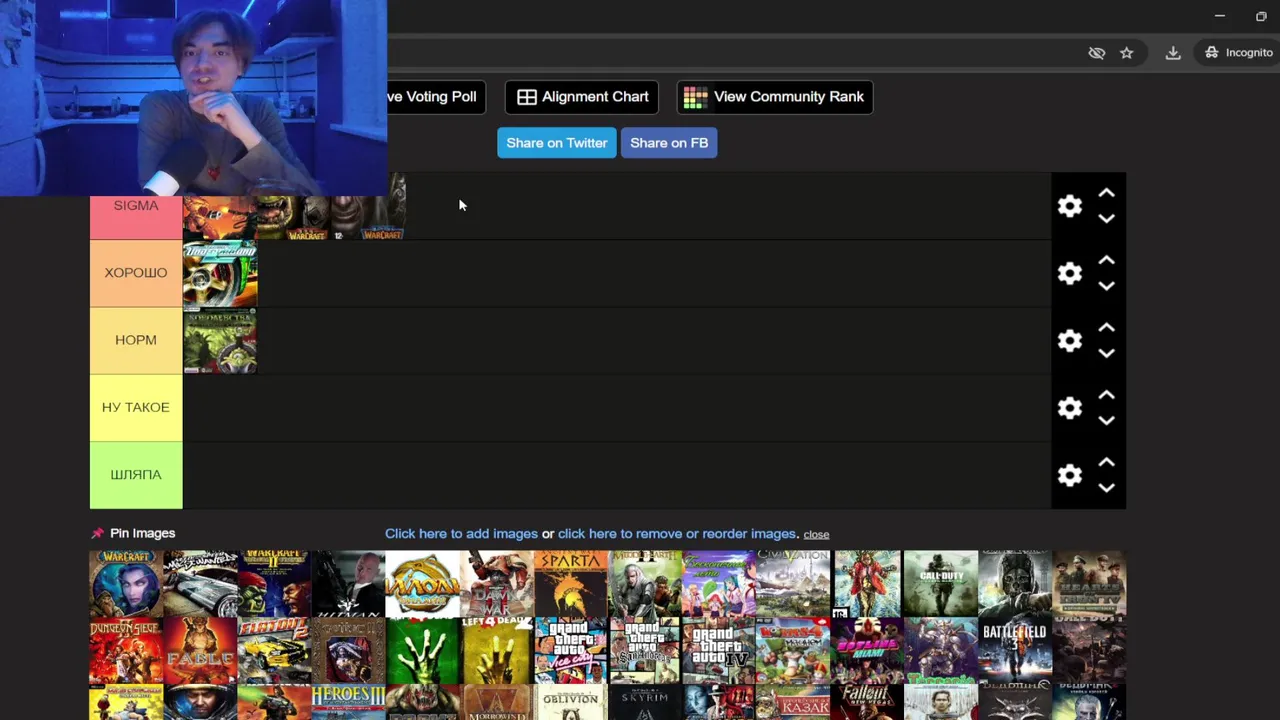
Task: Select Skyrim cover
Action: click(644, 702)
